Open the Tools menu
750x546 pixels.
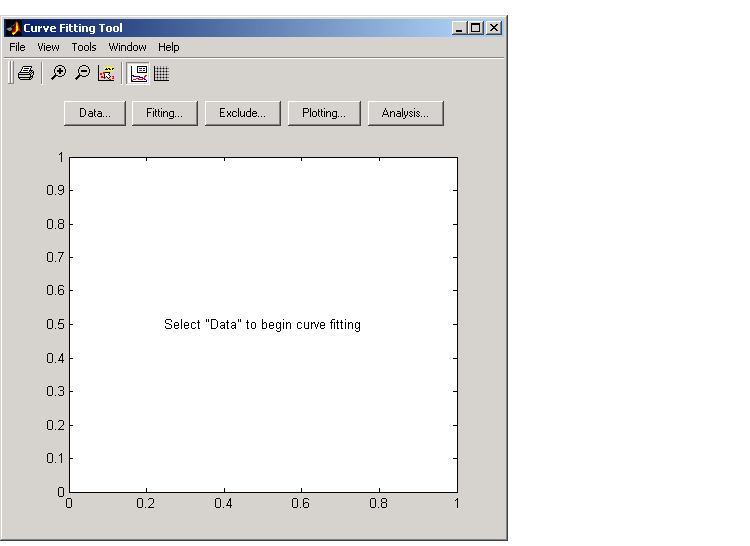tap(84, 47)
